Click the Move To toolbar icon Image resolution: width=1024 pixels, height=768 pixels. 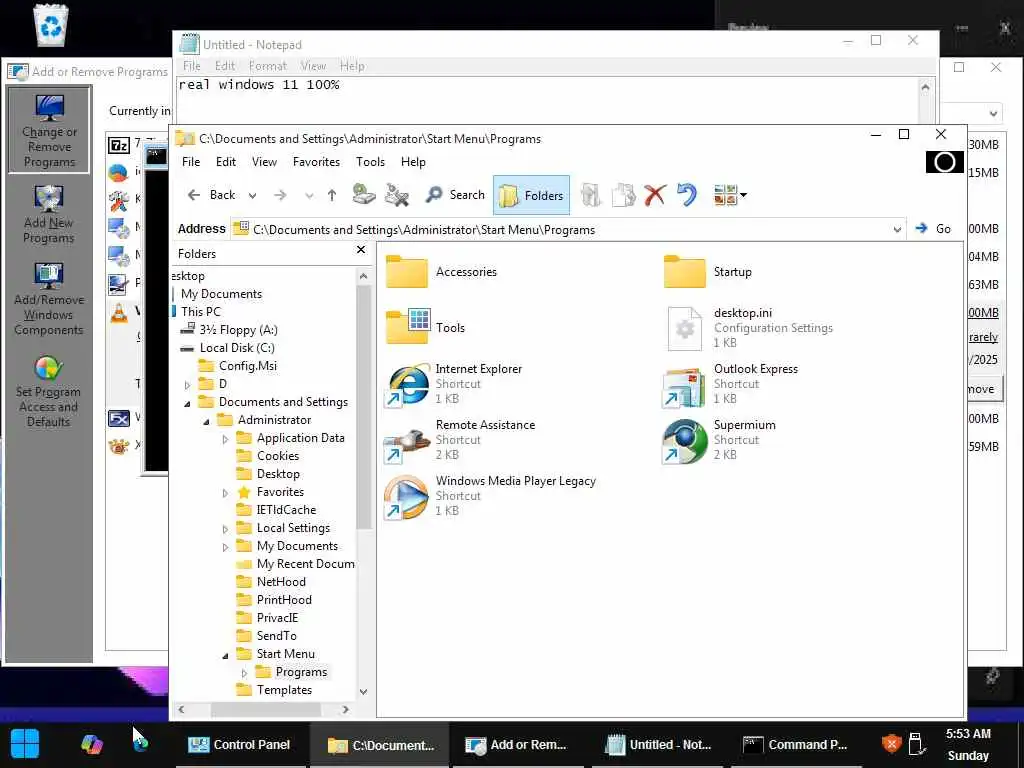click(590, 195)
